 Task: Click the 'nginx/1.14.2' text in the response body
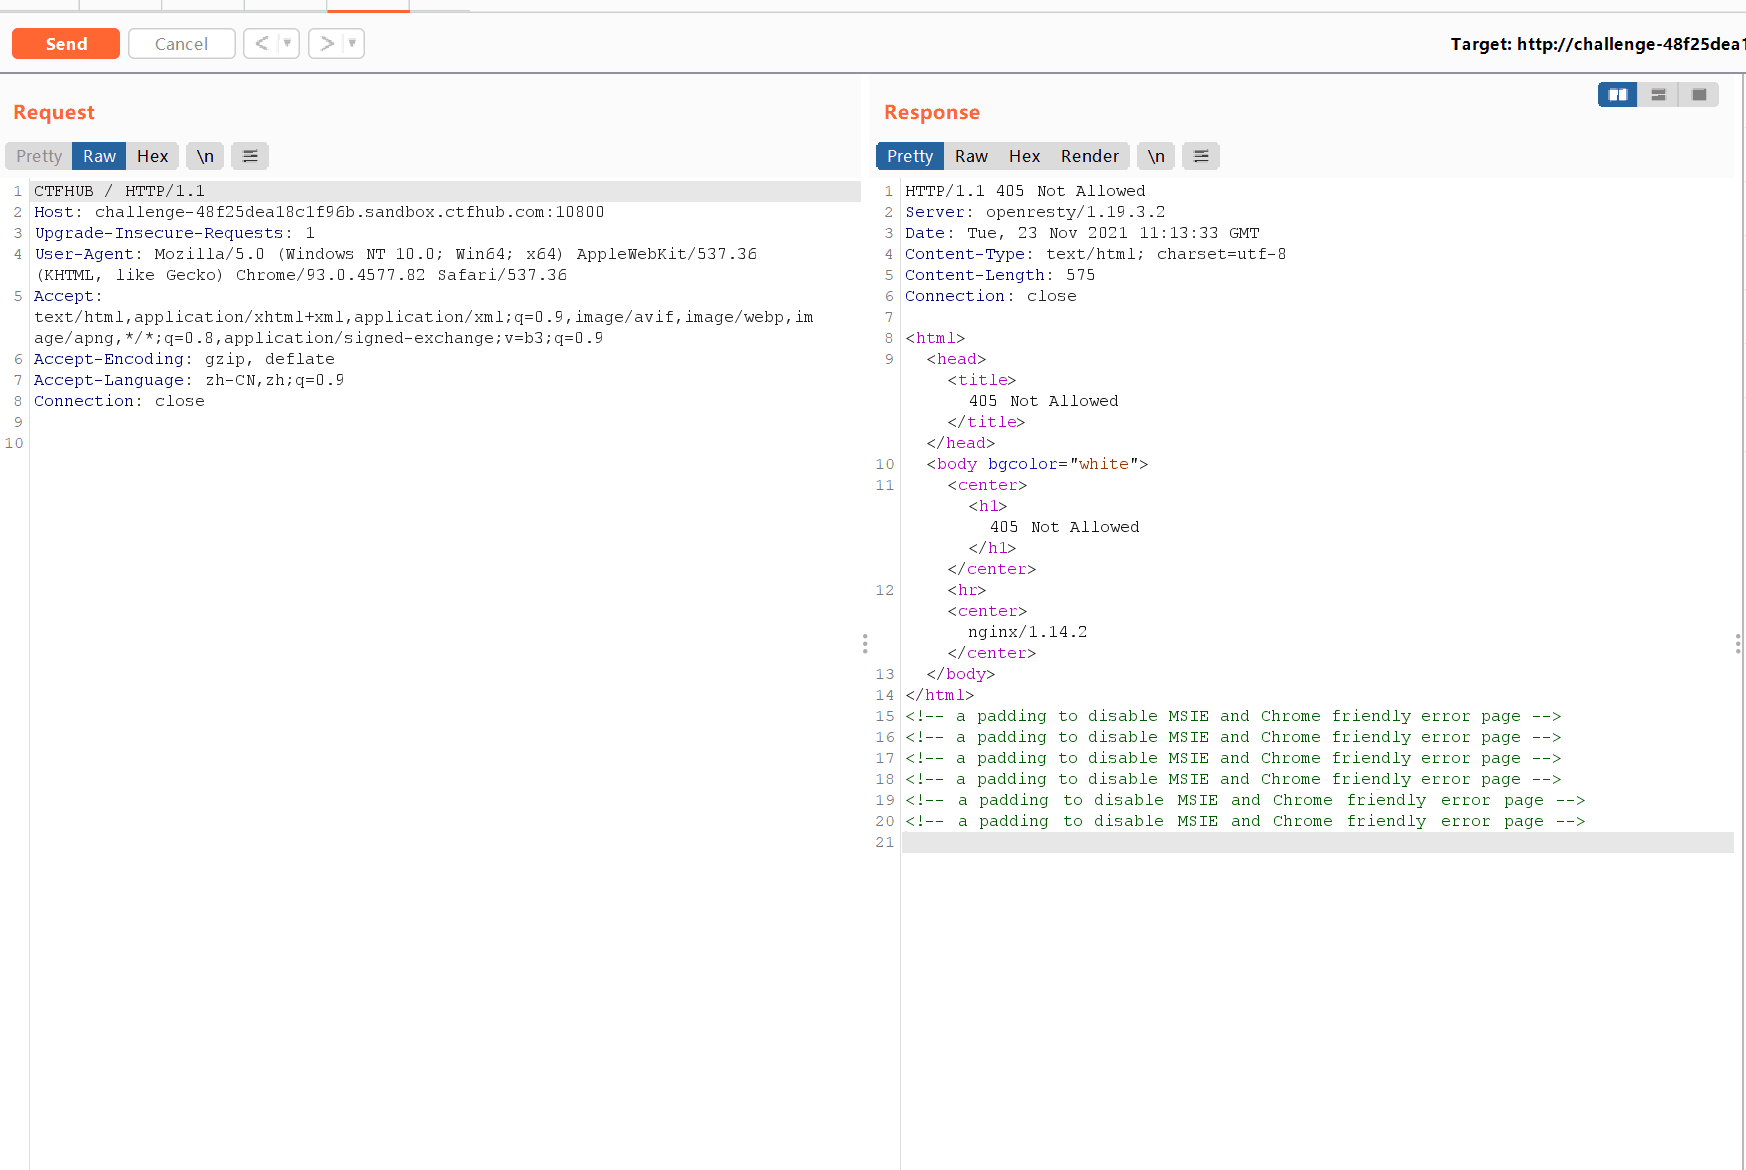pos(1027,632)
